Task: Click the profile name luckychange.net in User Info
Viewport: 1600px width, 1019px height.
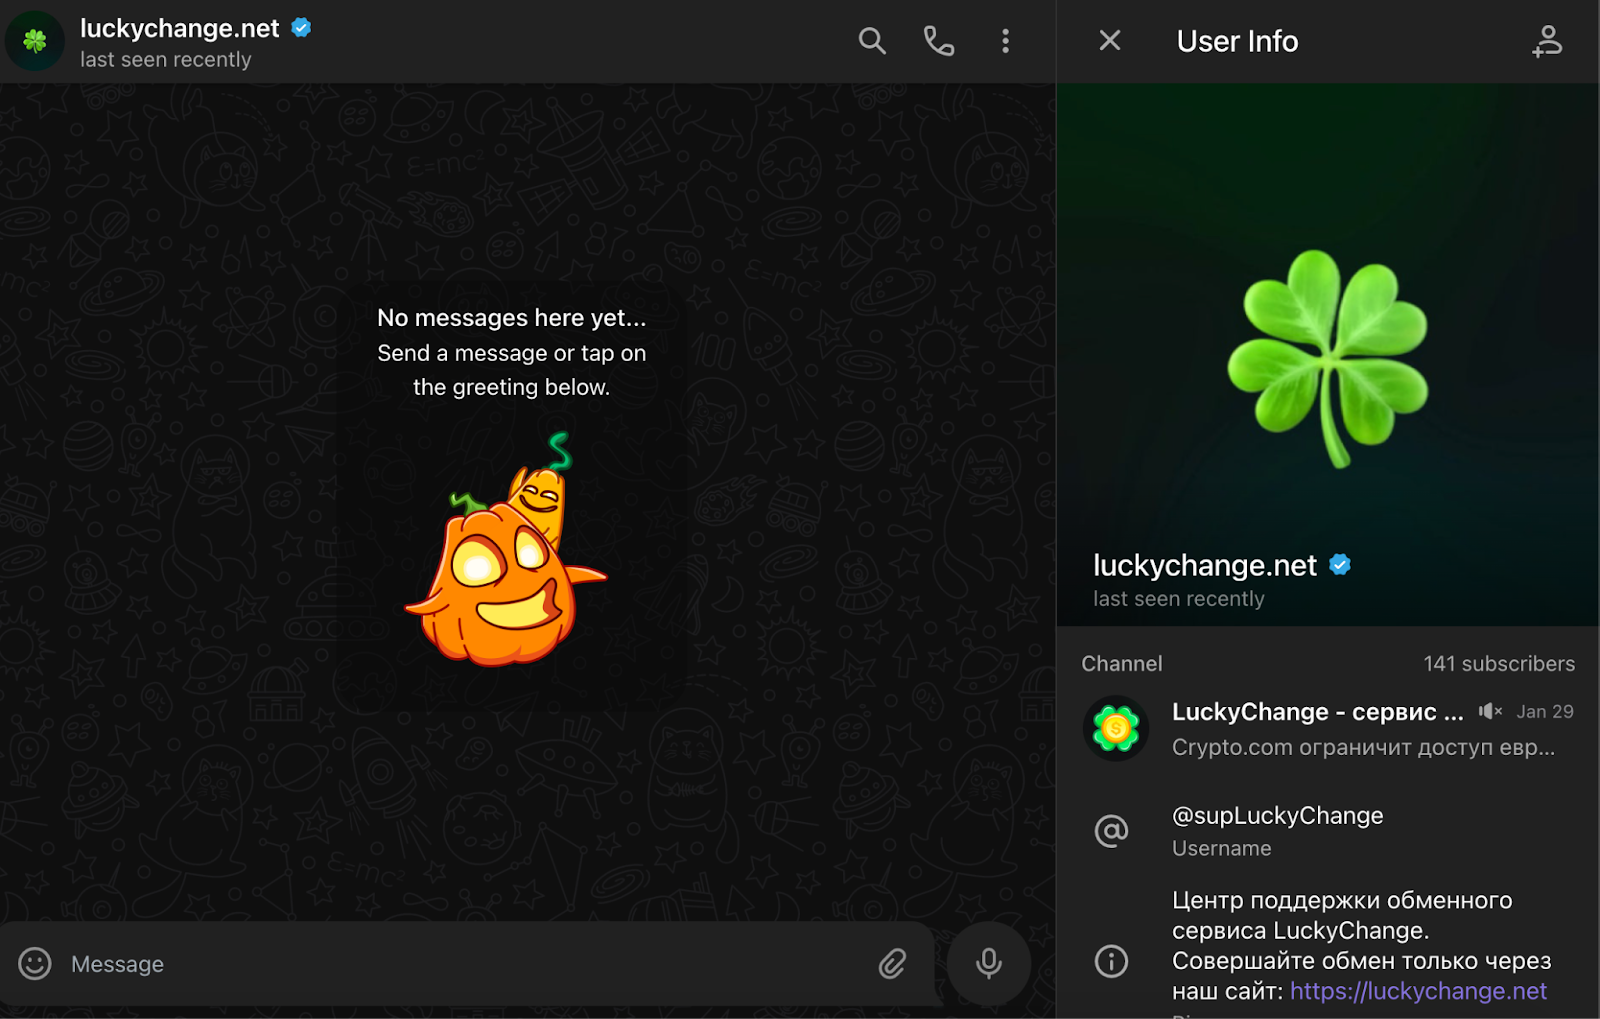Action: (1205, 565)
